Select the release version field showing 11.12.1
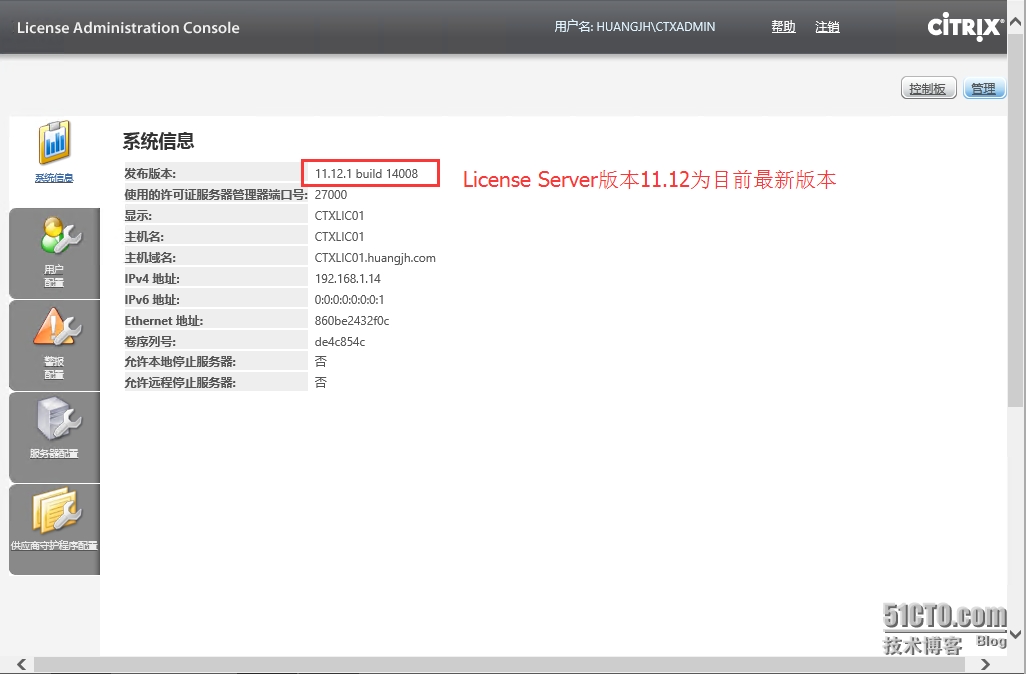The image size is (1026, 674). click(370, 172)
